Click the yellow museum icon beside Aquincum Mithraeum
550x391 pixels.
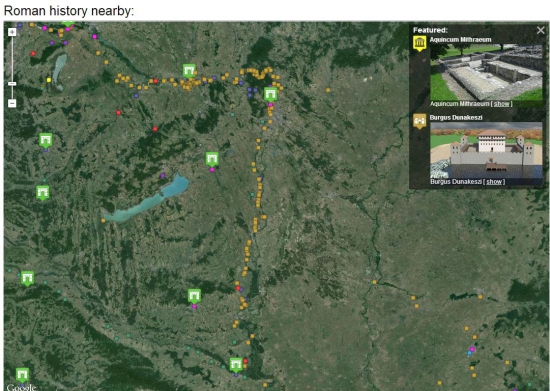[420, 43]
